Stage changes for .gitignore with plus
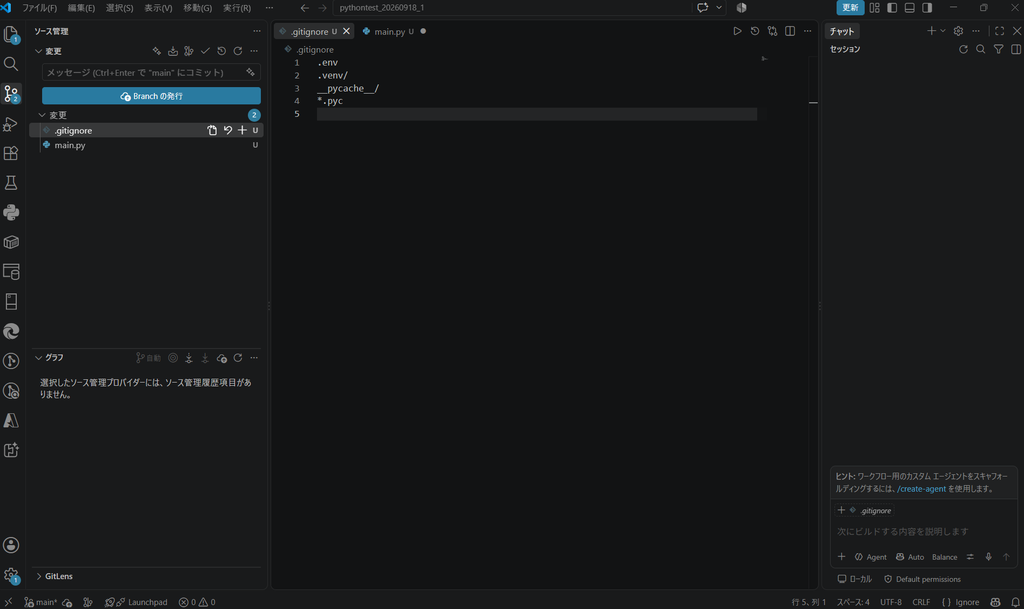Viewport: 1024px width, 609px height. pos(242,131)
